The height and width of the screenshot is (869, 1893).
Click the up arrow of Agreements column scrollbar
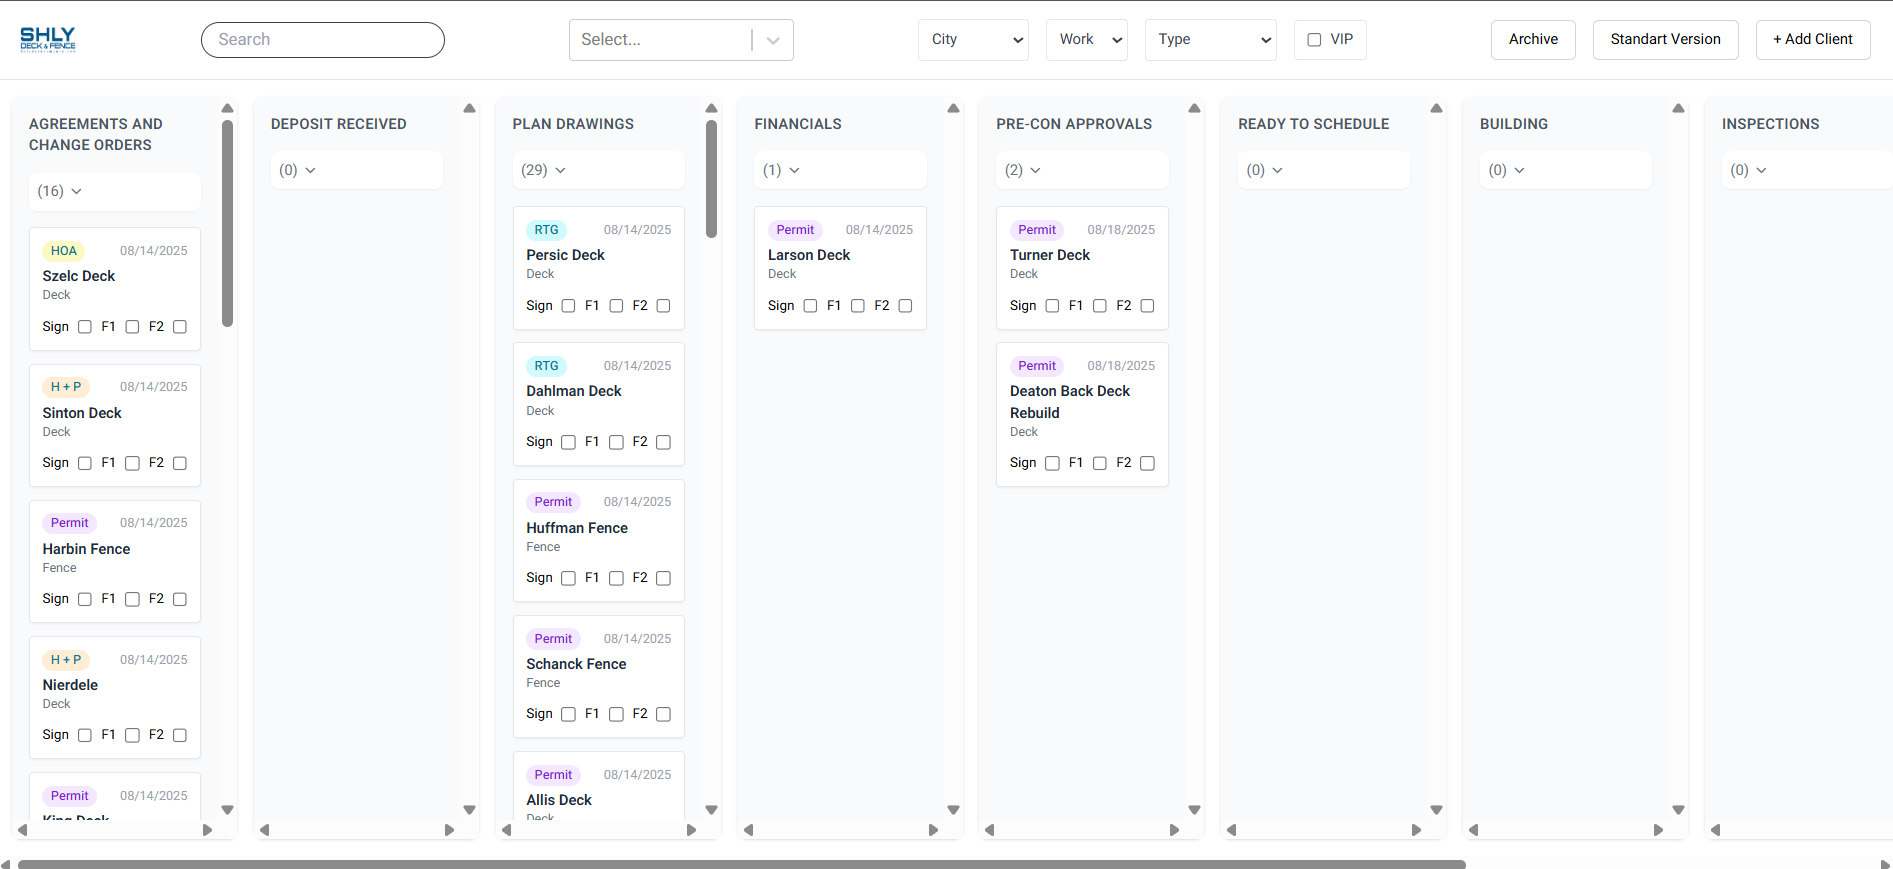click(227, 108)
